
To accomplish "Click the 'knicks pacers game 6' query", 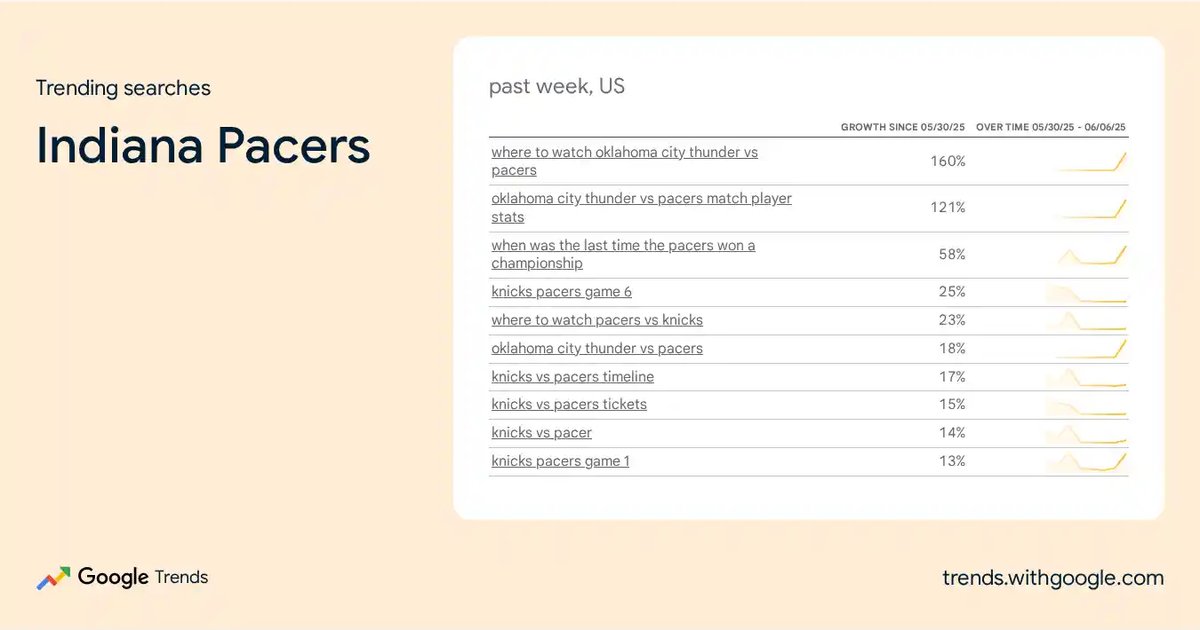I will coord(561,292).
